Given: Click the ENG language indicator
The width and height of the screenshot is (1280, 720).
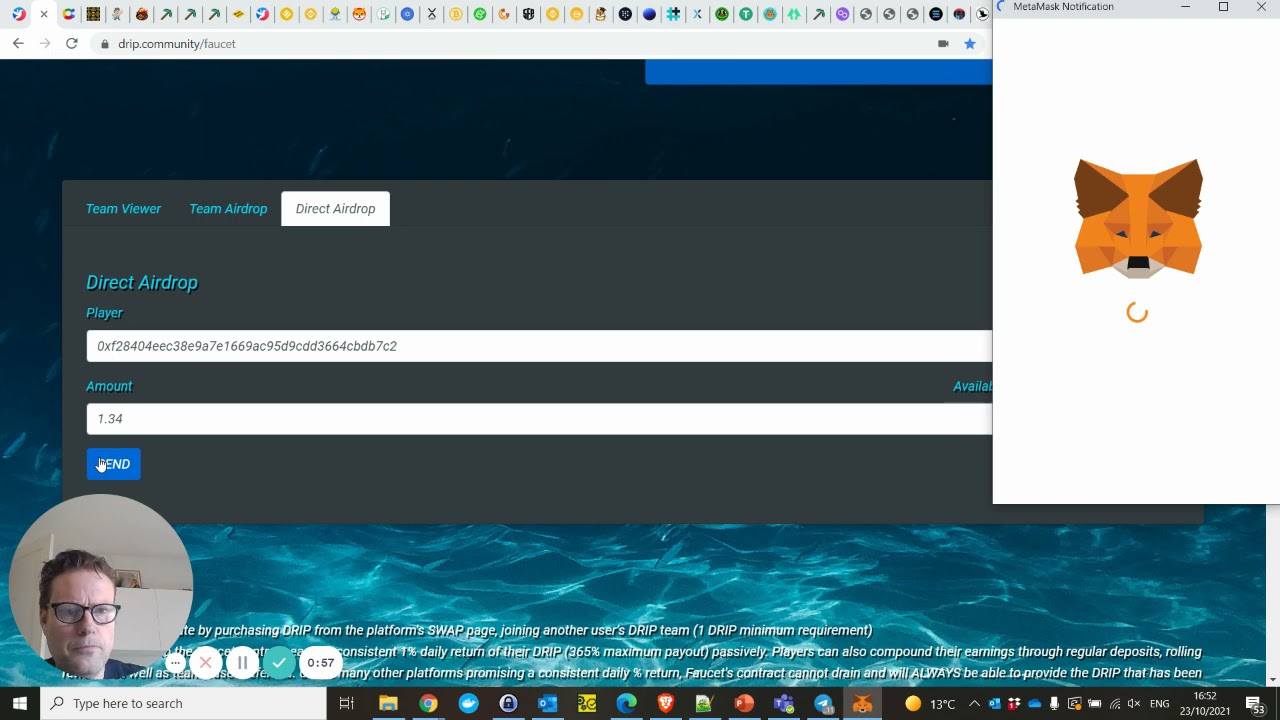Looking at the screenshot, I should pos(1159,704).
